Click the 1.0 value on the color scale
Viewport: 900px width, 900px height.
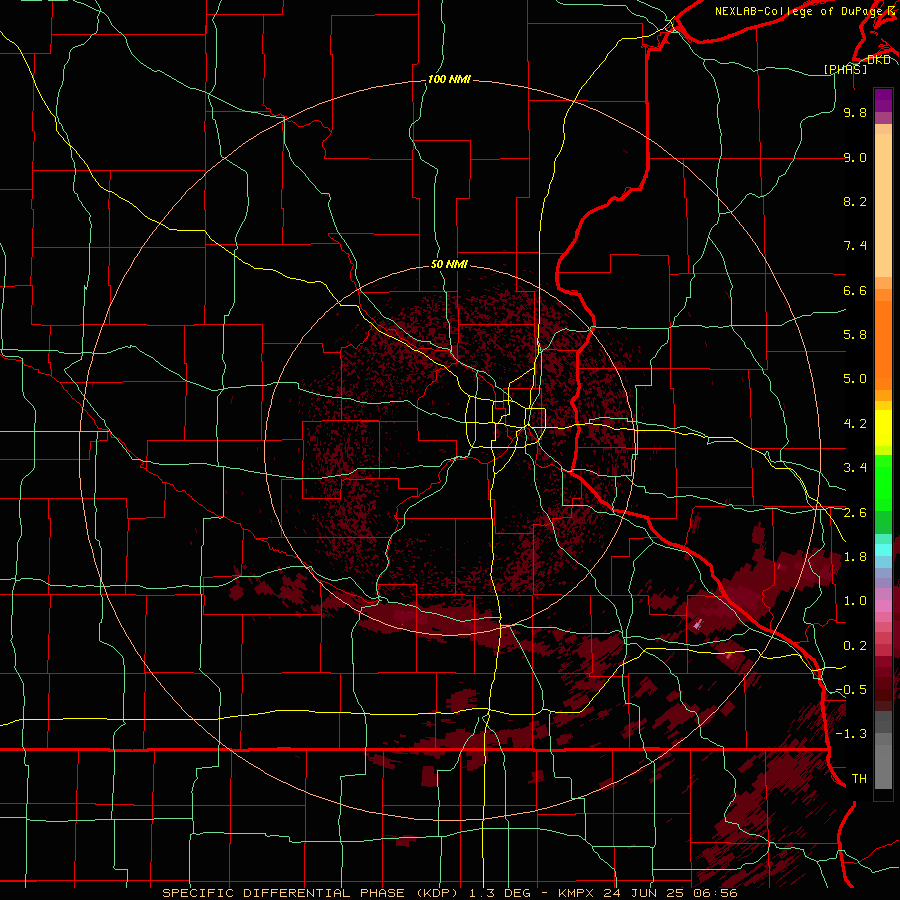point(855,601)
